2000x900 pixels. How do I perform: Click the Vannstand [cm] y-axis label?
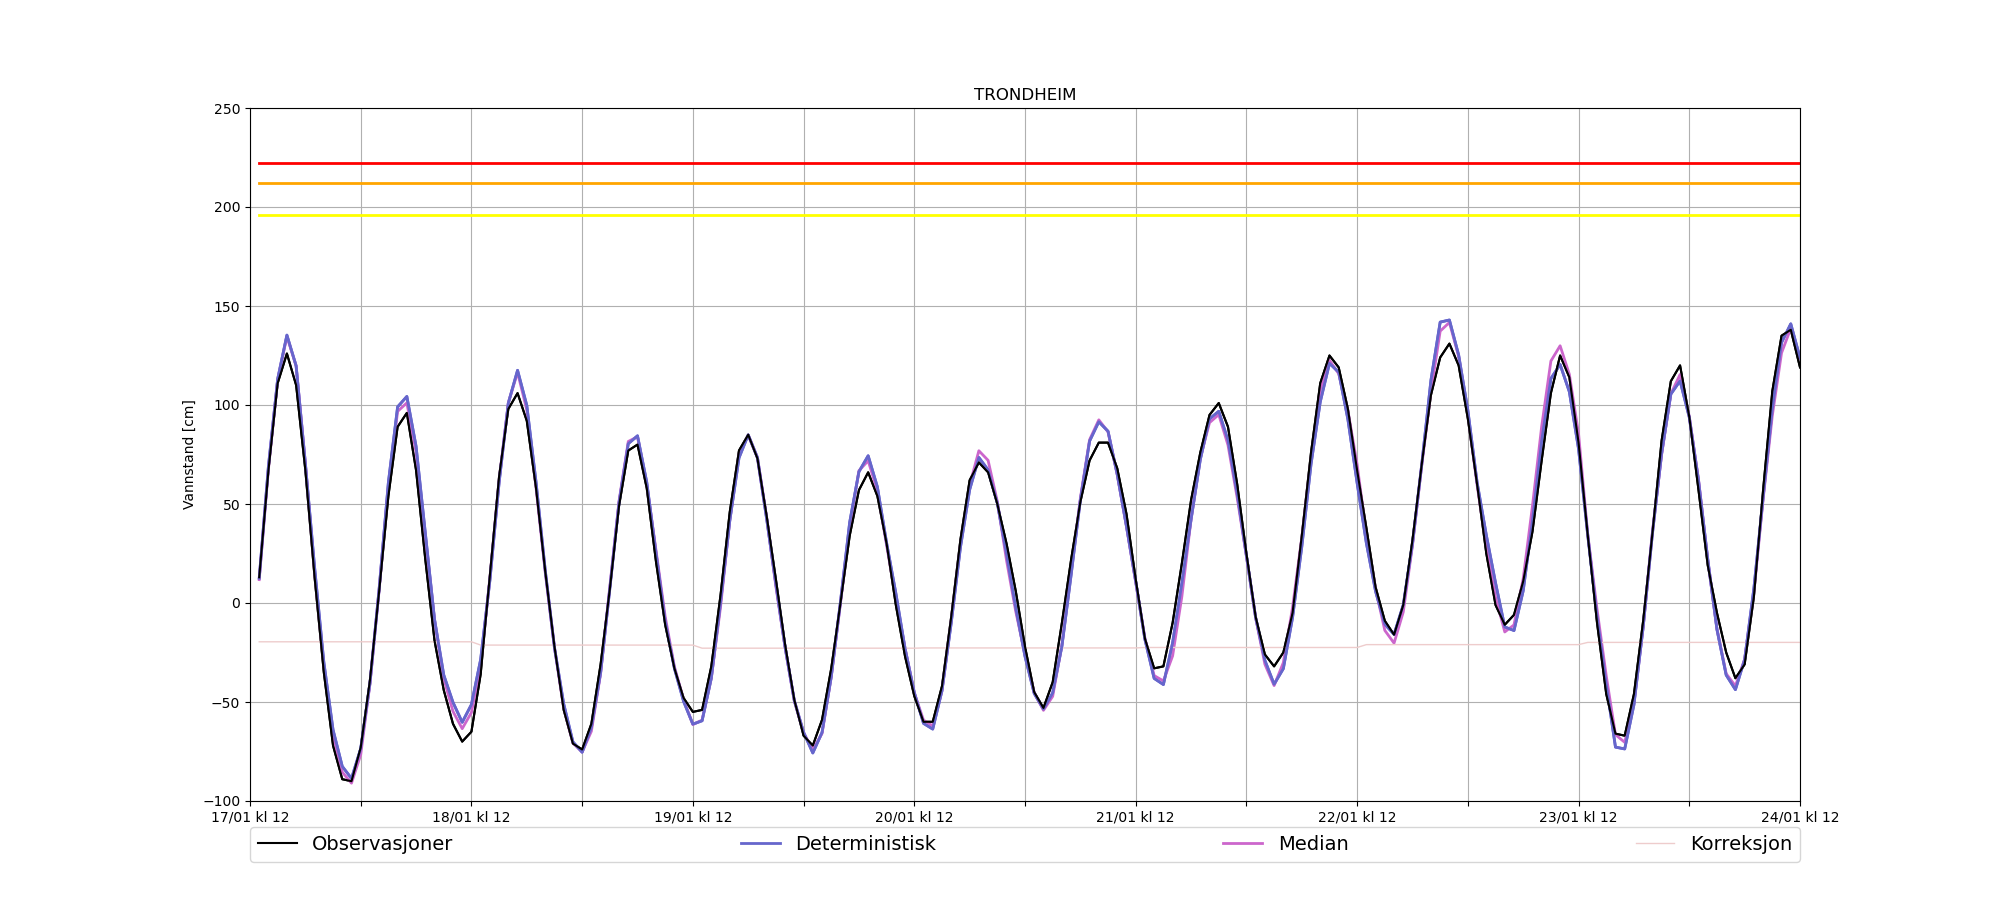tap(189, 455)
